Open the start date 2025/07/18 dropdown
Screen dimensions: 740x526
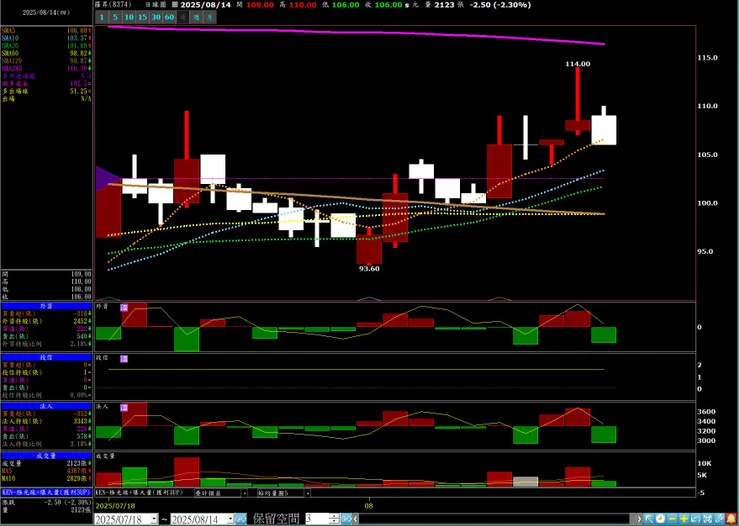tap(154, 519)
